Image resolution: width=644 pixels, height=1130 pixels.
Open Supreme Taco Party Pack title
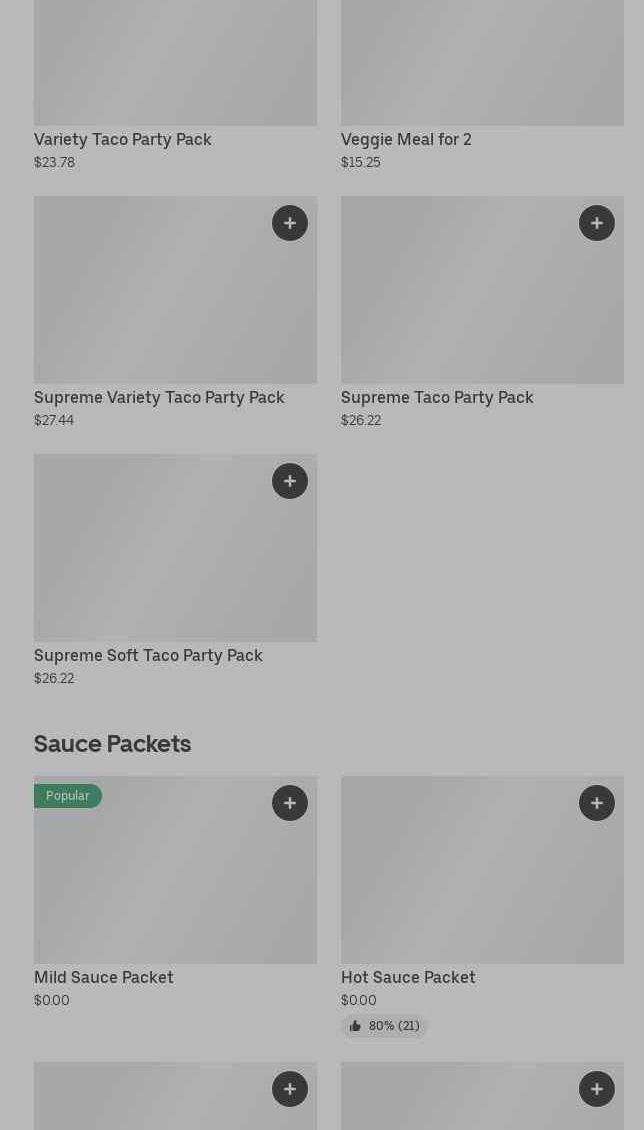[x=437, y=397]
